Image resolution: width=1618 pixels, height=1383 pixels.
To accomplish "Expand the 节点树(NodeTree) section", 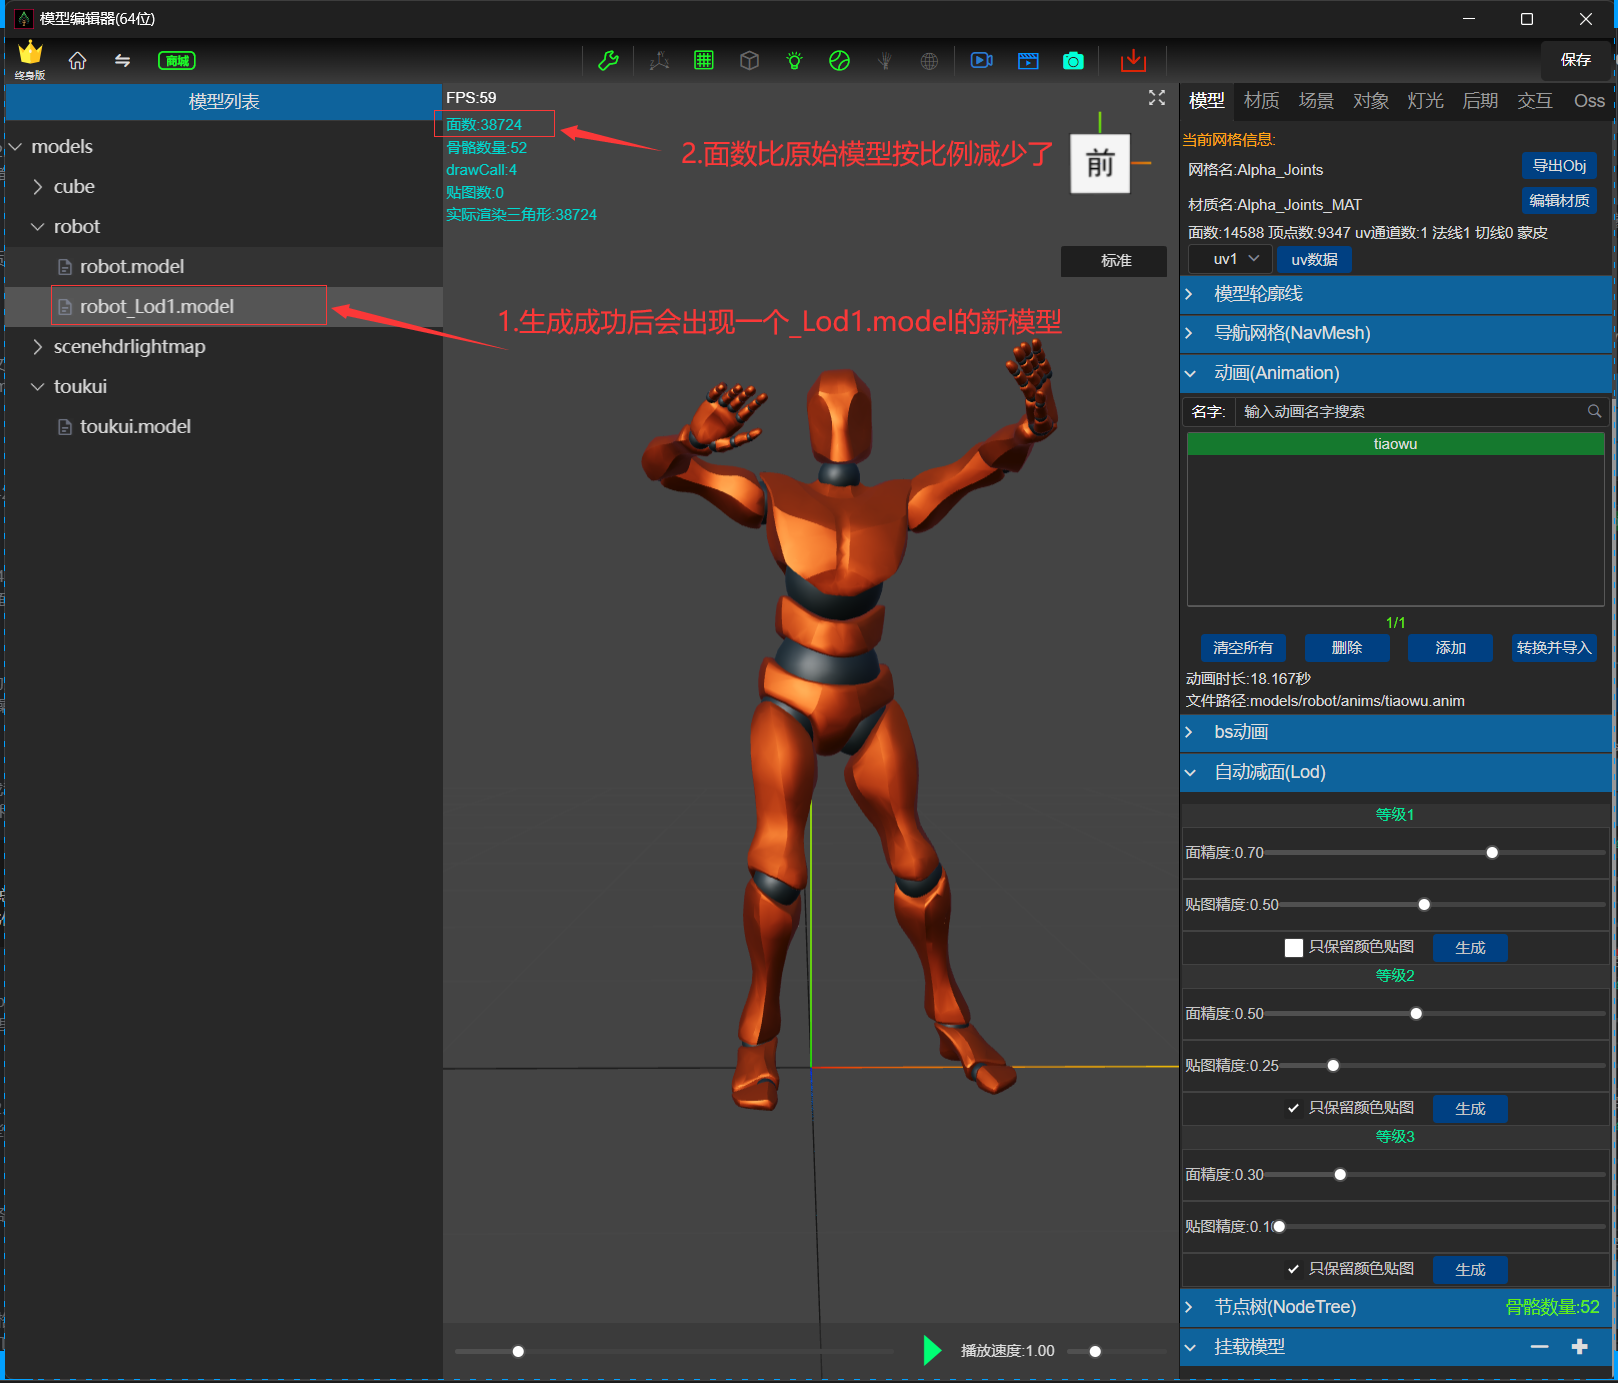I will click(x=1396, y=1307).
